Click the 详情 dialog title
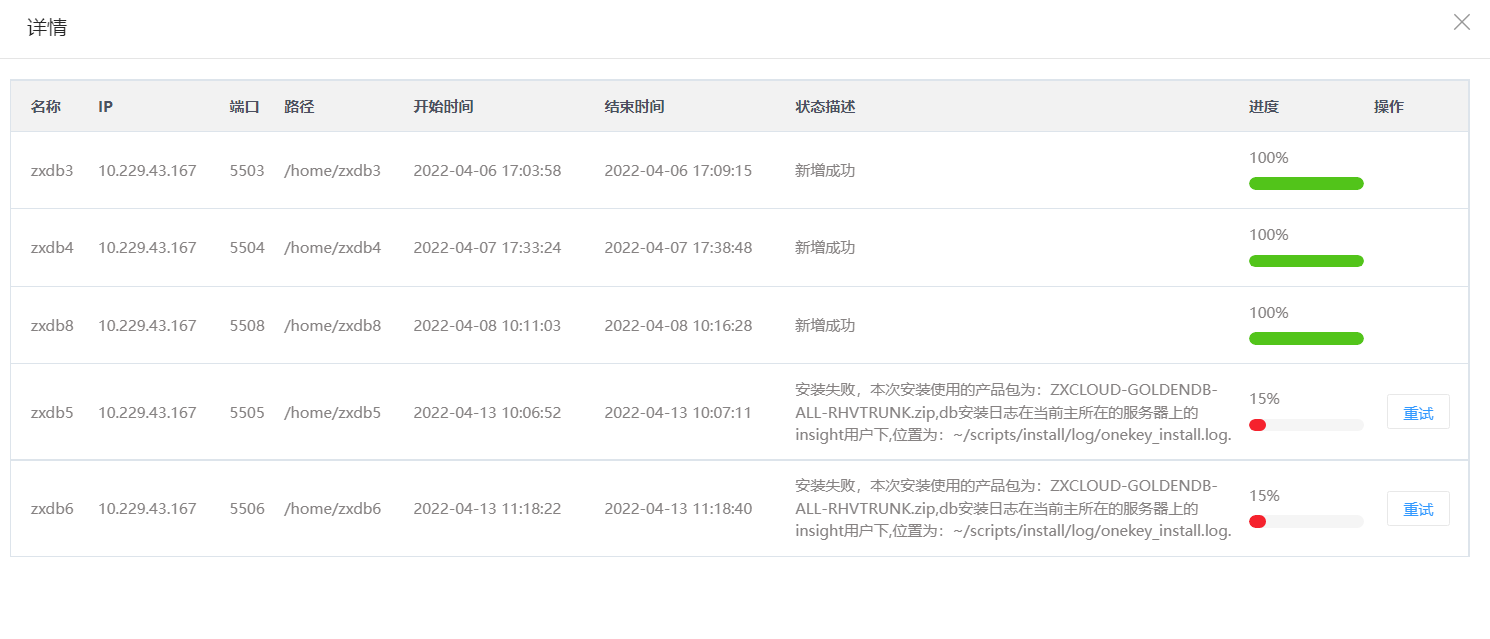Screen dimensions: 1490x639 point(47,28)
